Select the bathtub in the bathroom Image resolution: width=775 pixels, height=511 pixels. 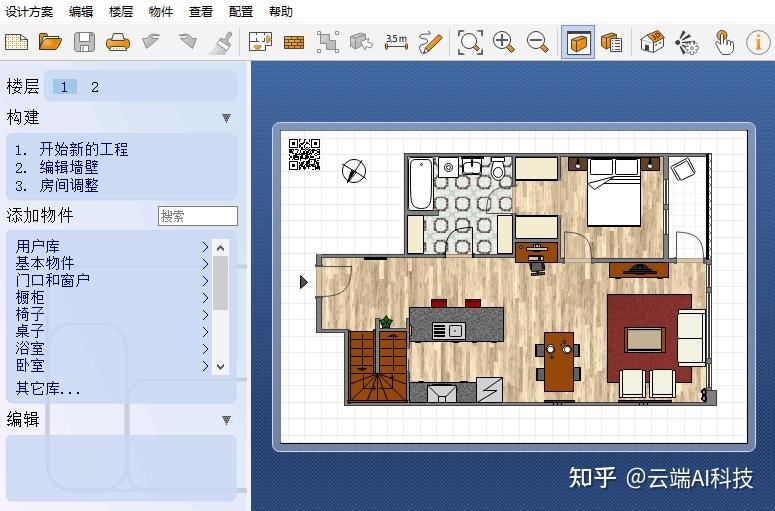click(x=421, y=184)
